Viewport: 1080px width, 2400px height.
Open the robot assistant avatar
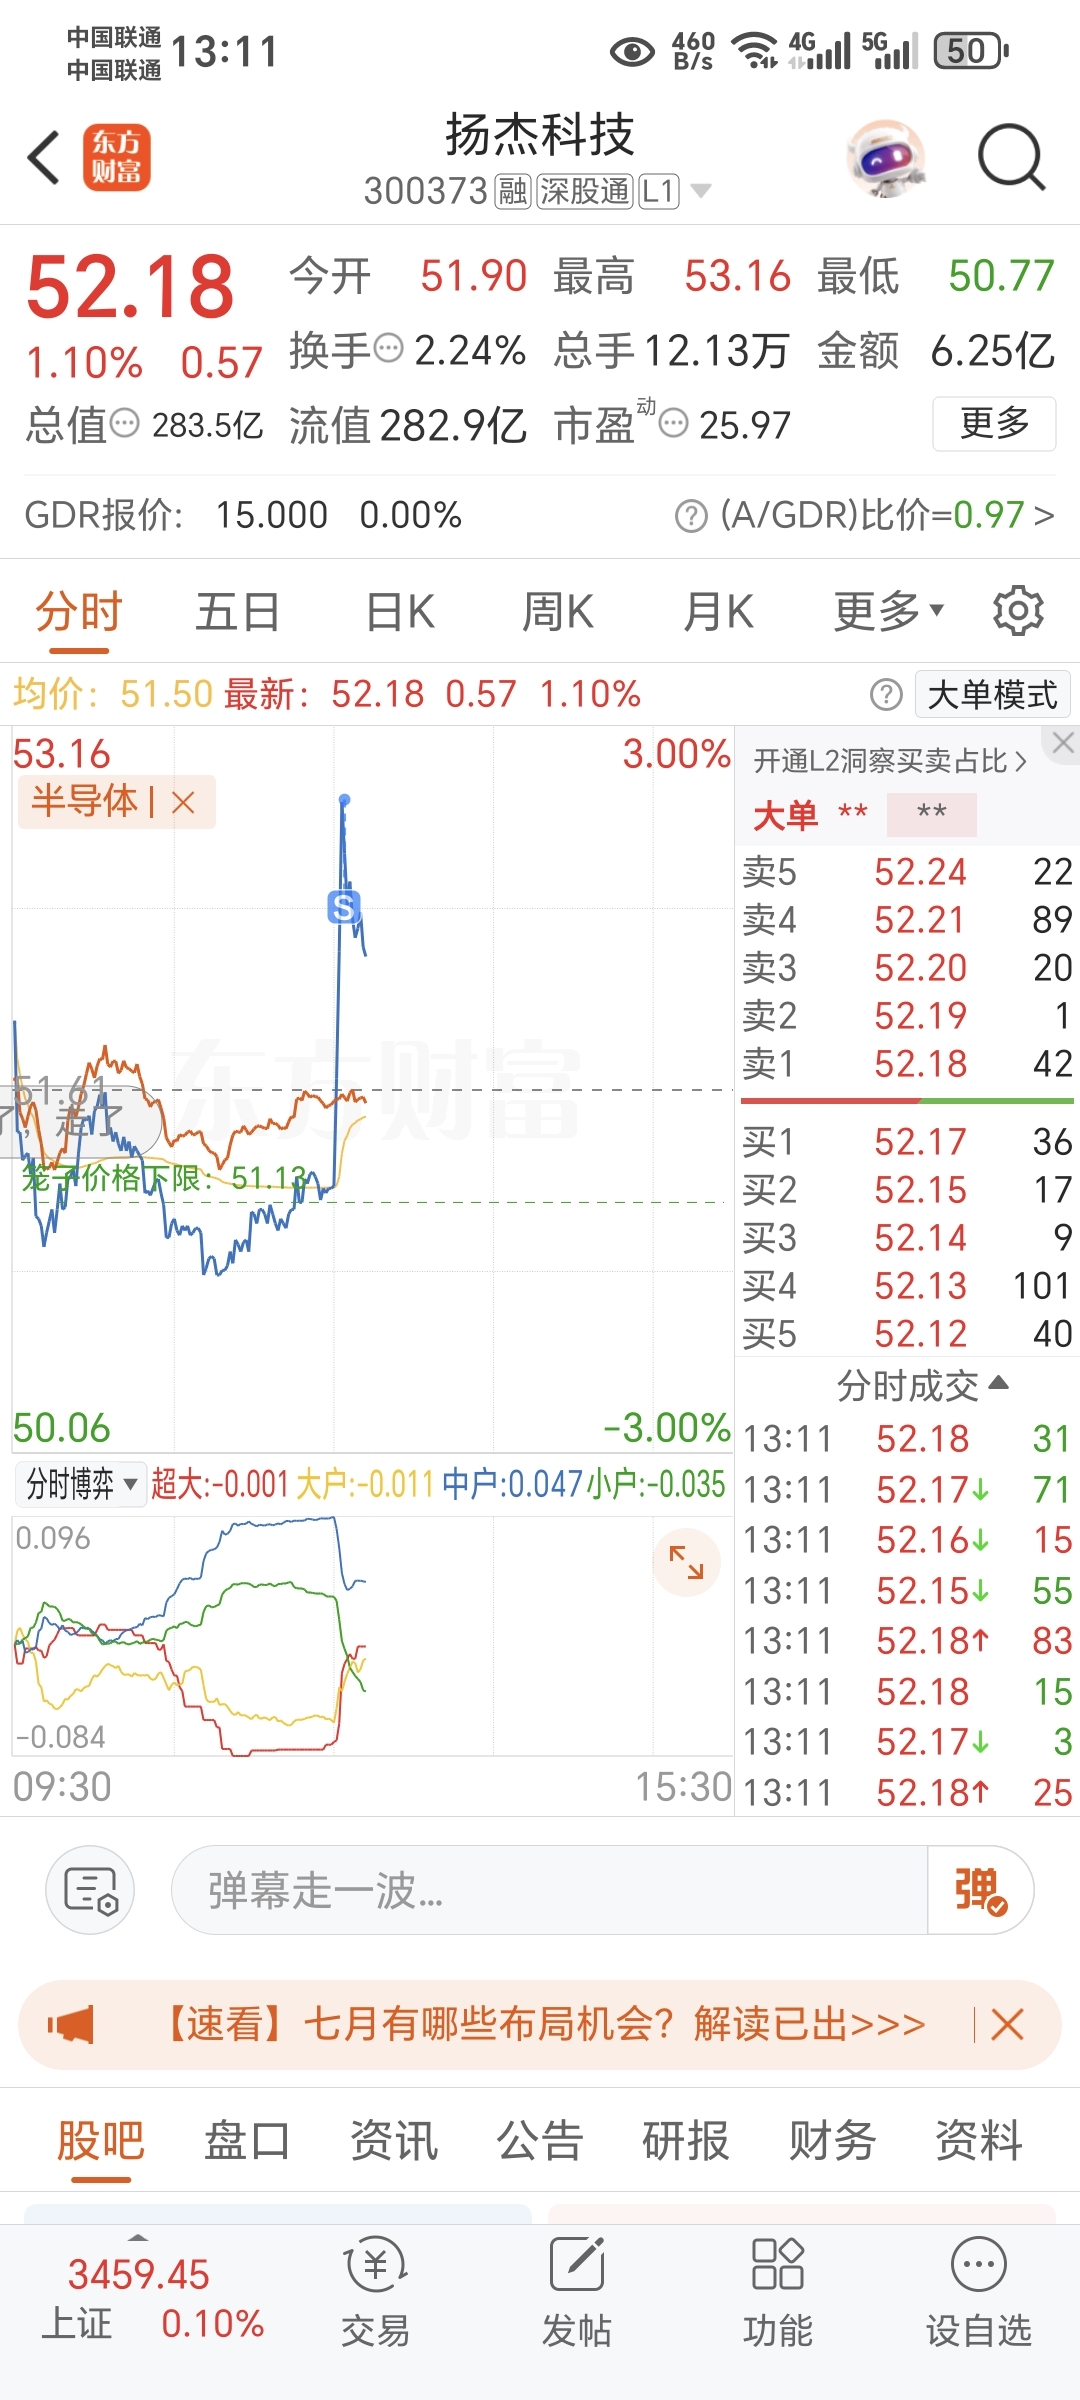[x=885, y=158]
